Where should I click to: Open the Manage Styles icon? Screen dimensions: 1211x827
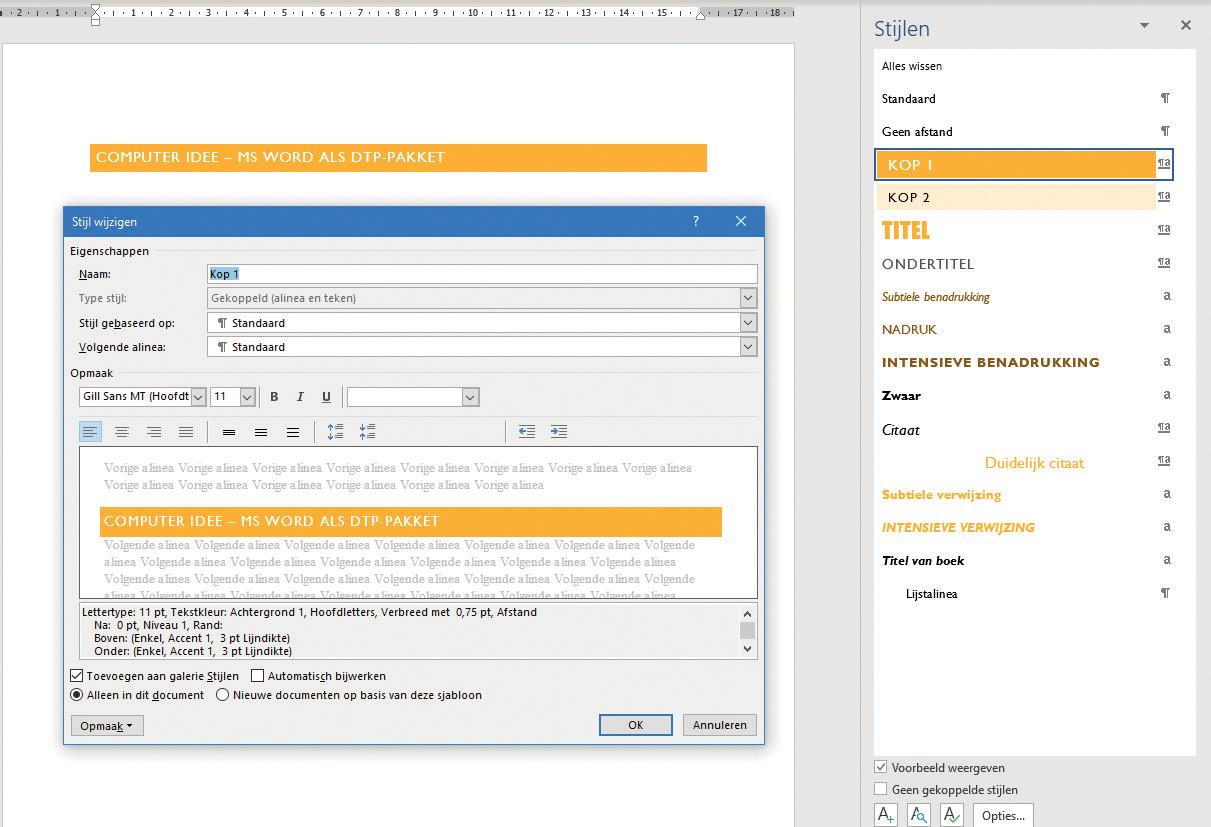click(952, 815)
